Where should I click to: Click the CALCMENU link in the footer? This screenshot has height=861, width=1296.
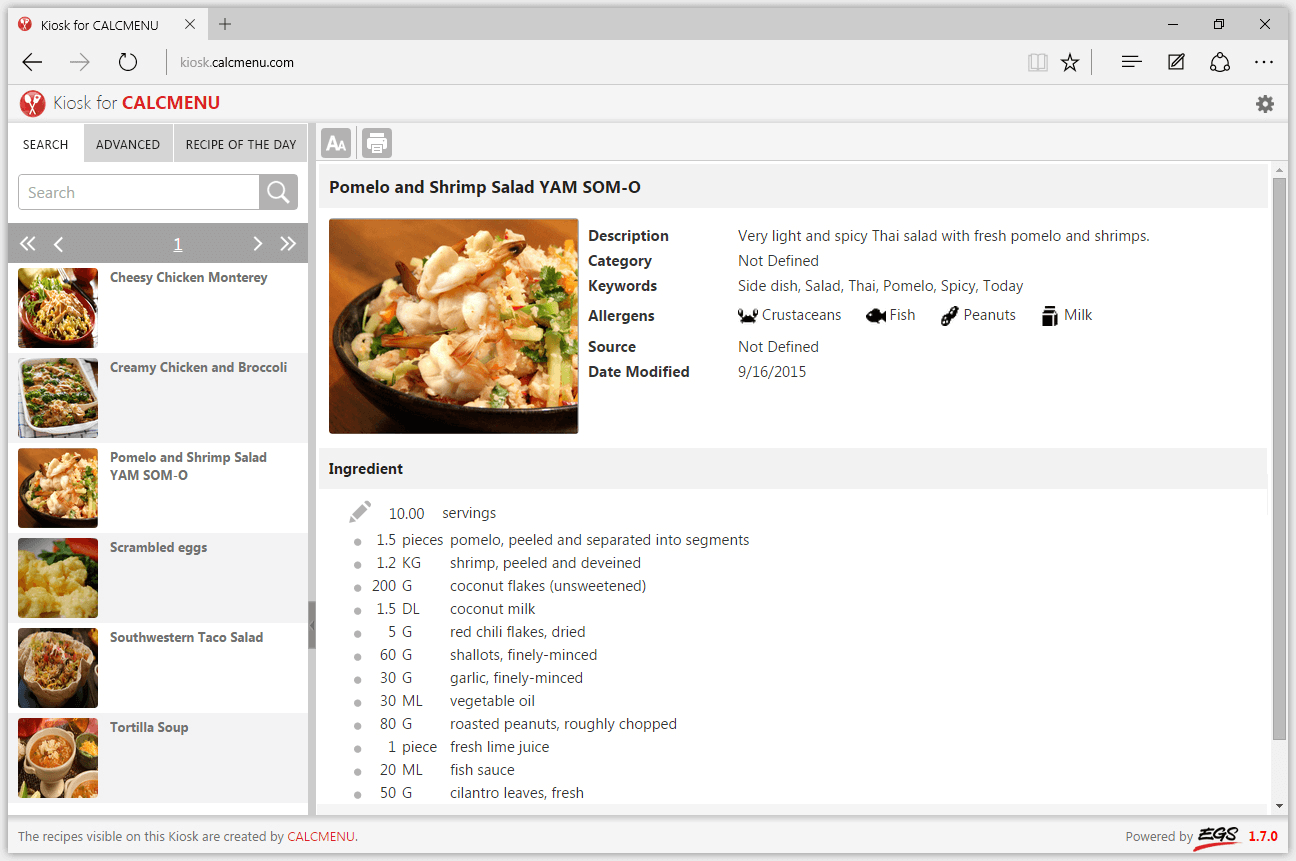pyautogui.click(x=321, y=836)
